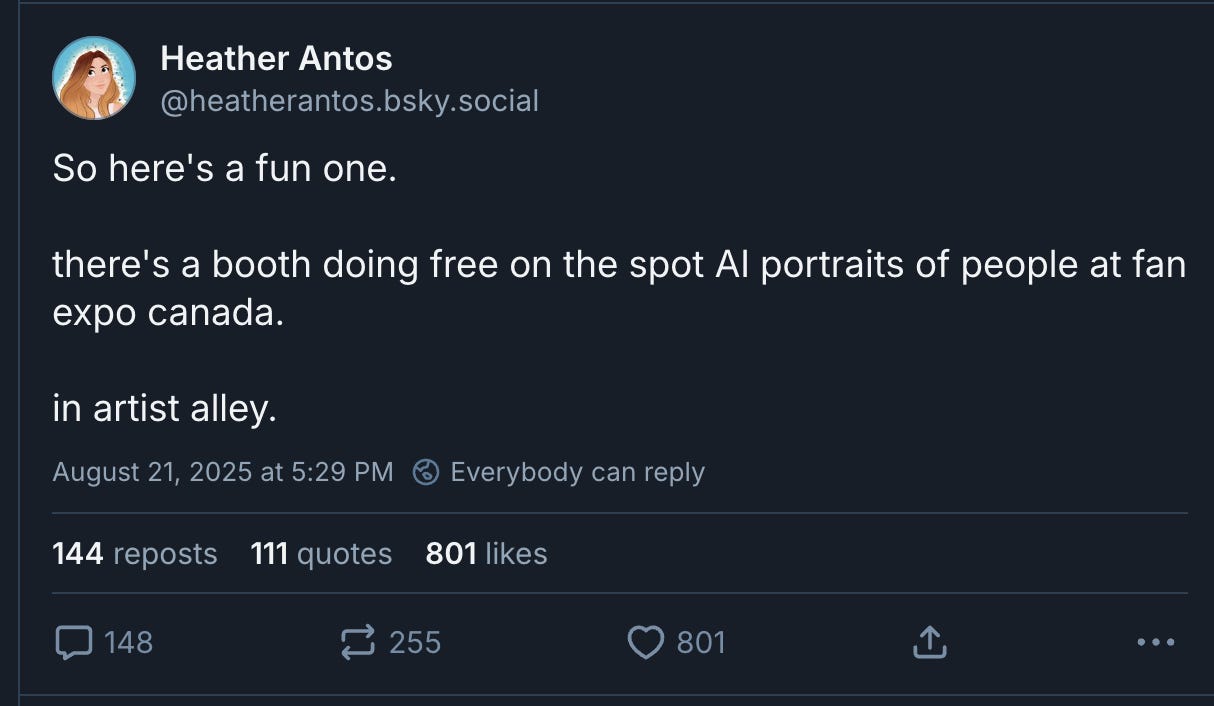Click the "in artist alley." line
The image size is (1214, 706).
(x=164, y=409)
